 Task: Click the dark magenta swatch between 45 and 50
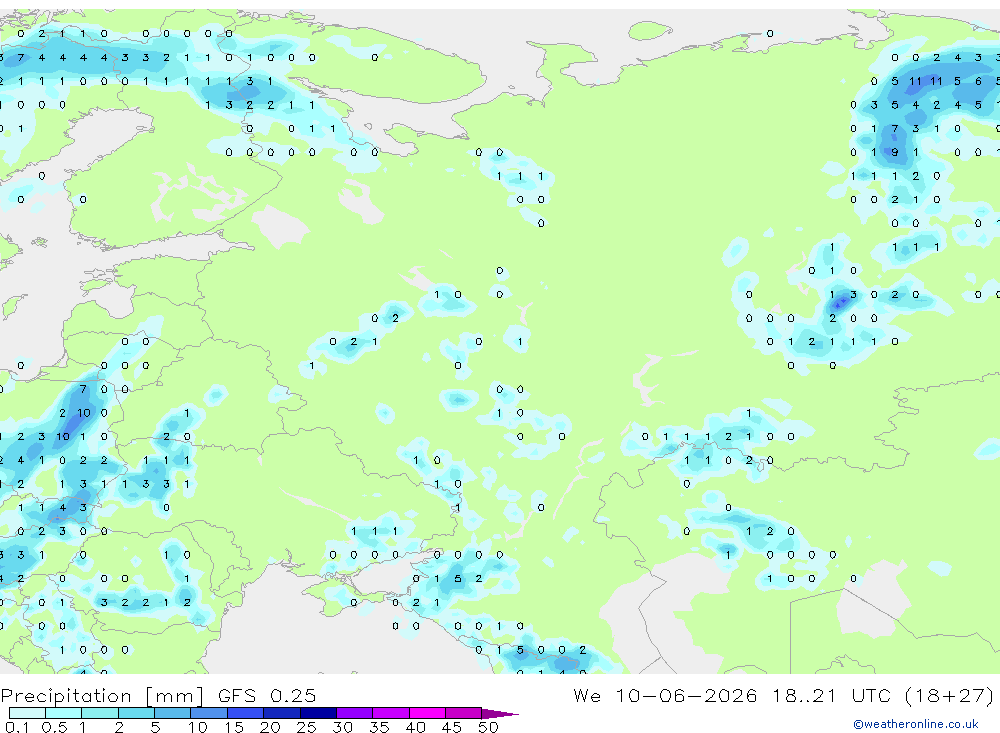click(x=464, y=713)
